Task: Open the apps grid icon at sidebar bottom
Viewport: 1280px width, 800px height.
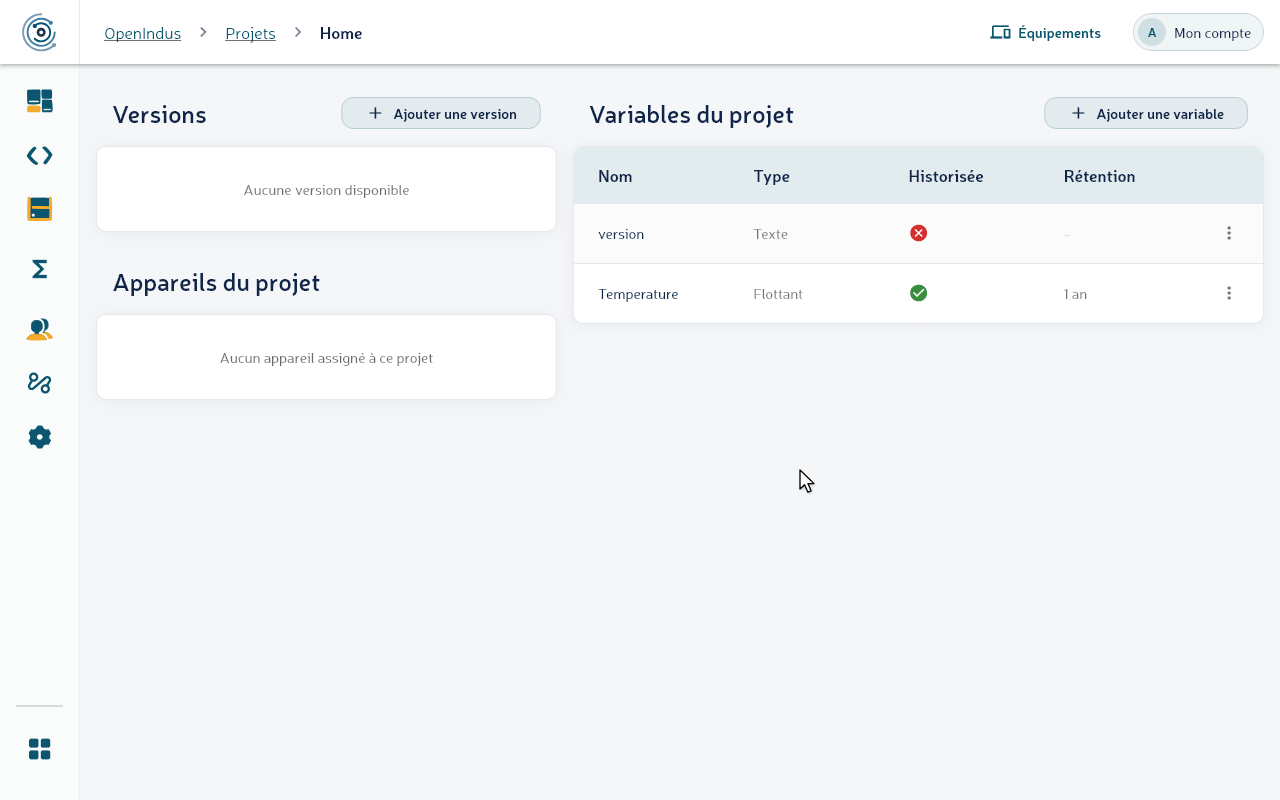Action: [39, 749]
